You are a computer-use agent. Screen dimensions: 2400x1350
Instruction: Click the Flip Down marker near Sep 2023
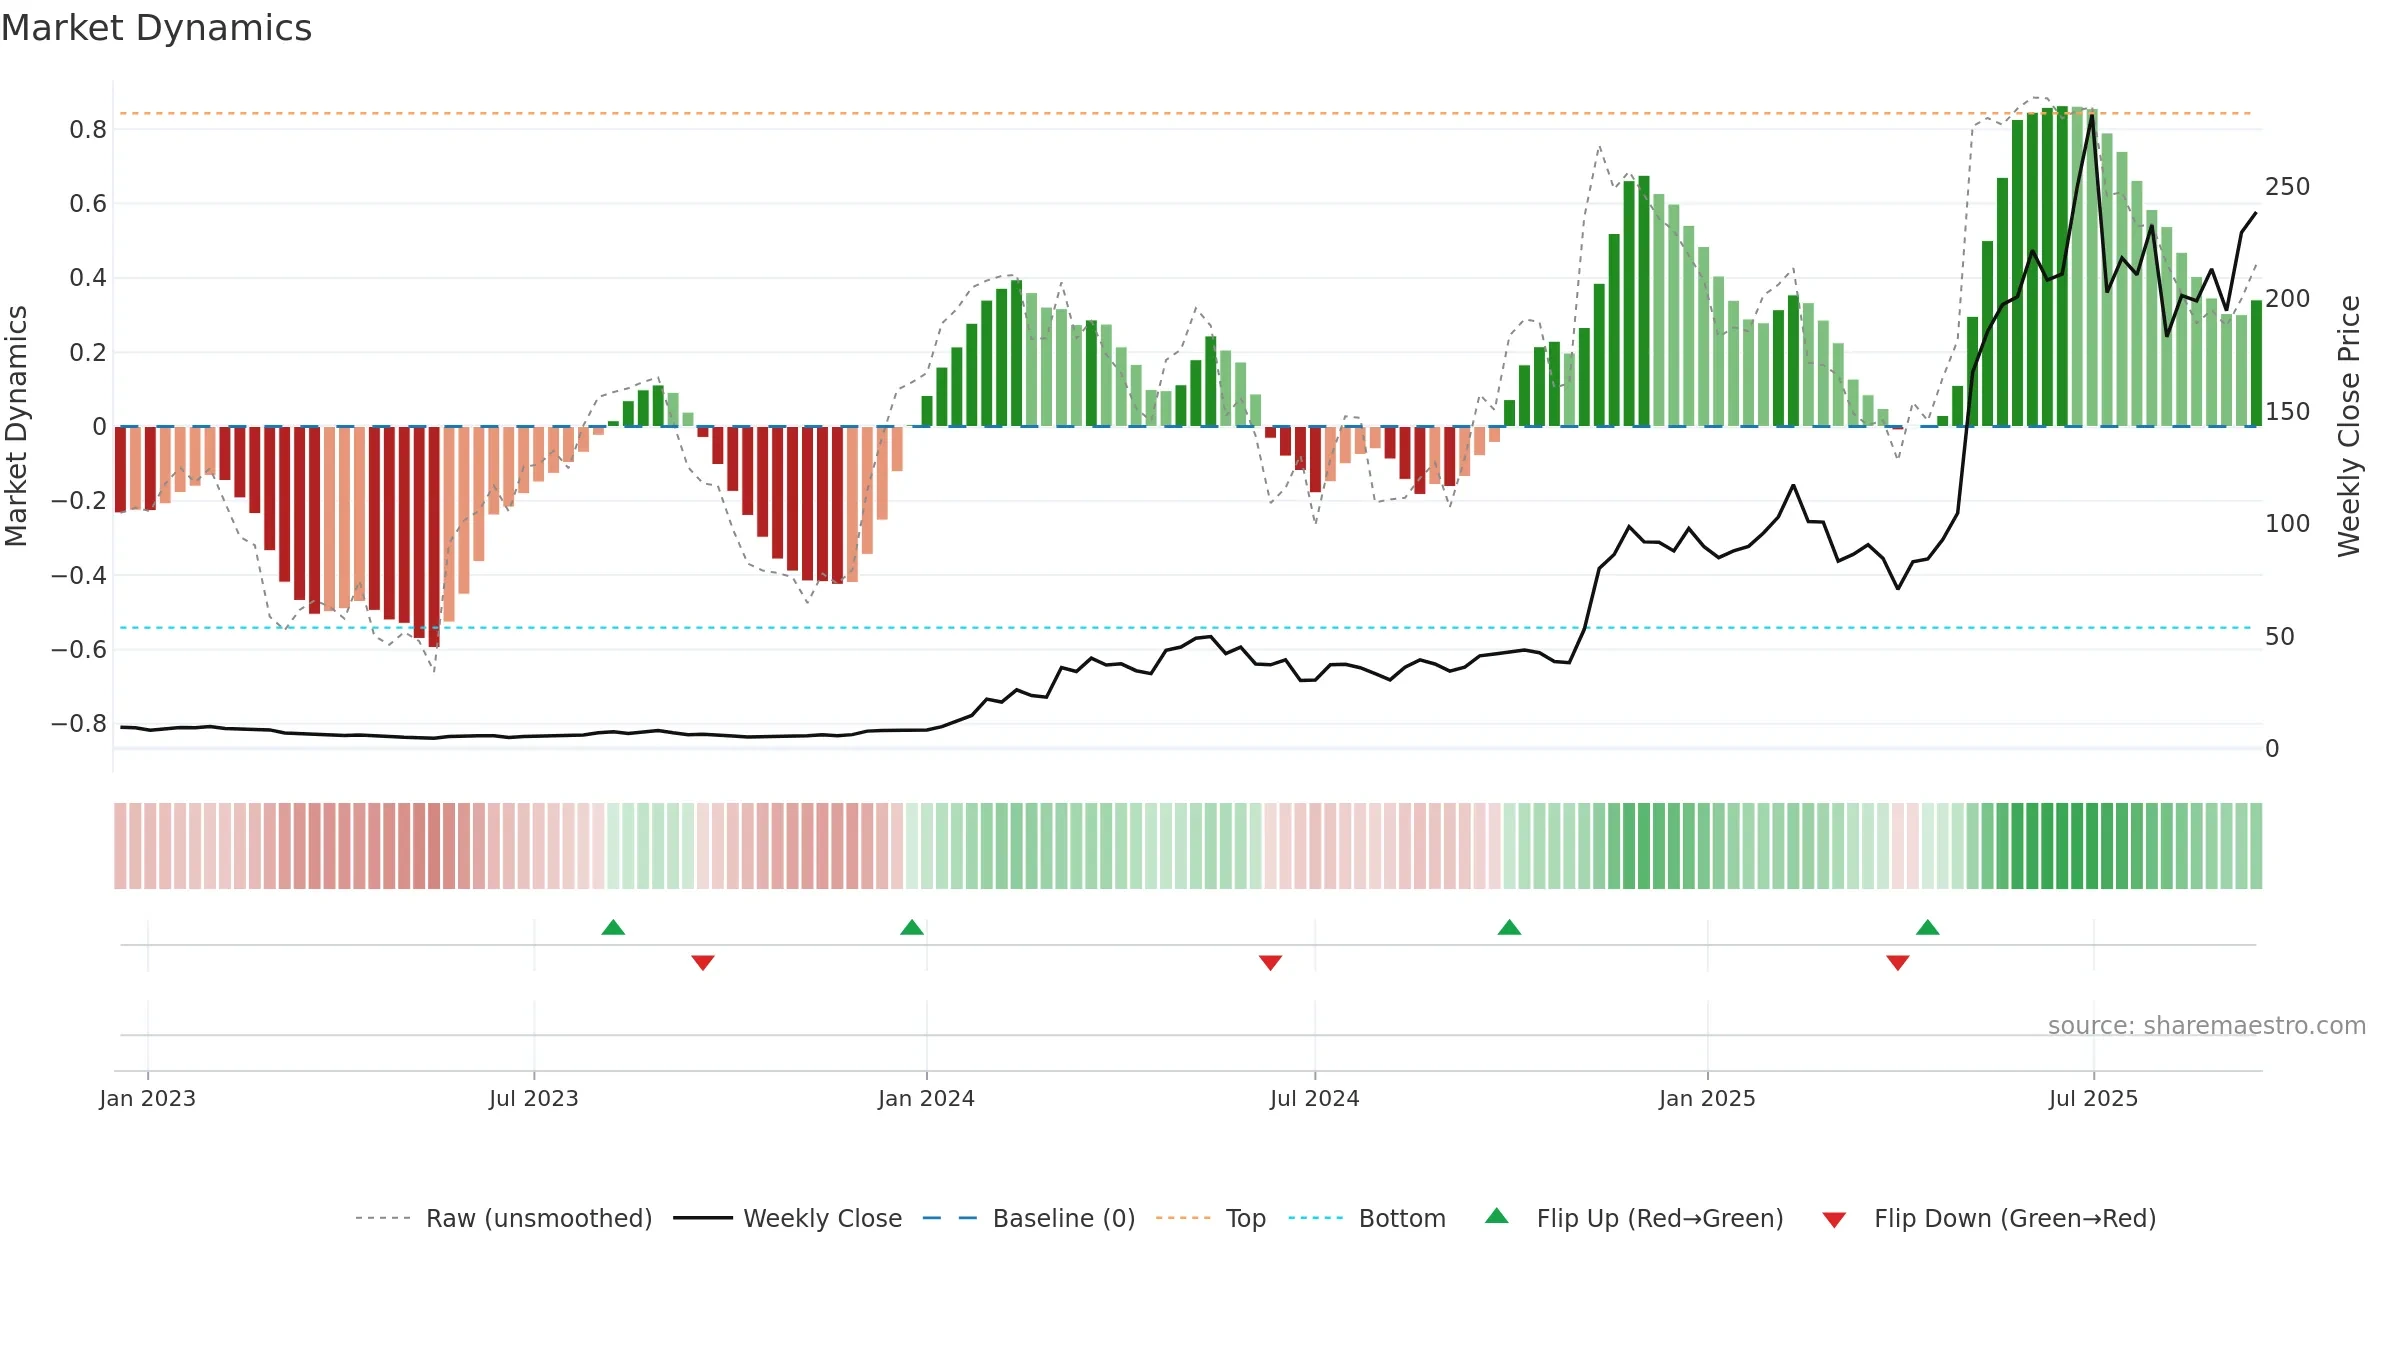point(703,962)
